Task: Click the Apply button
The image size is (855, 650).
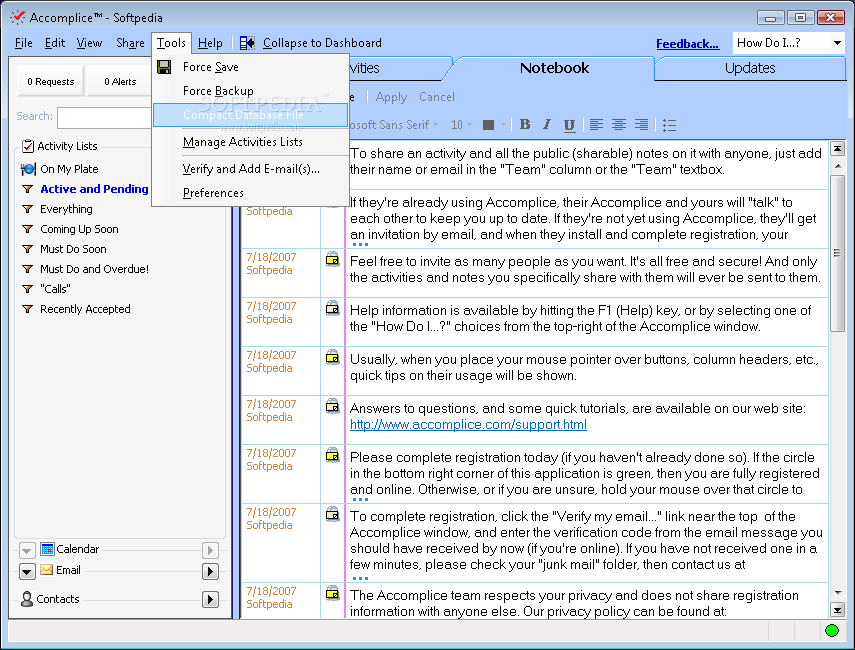Action: click(x=391, y=97)
